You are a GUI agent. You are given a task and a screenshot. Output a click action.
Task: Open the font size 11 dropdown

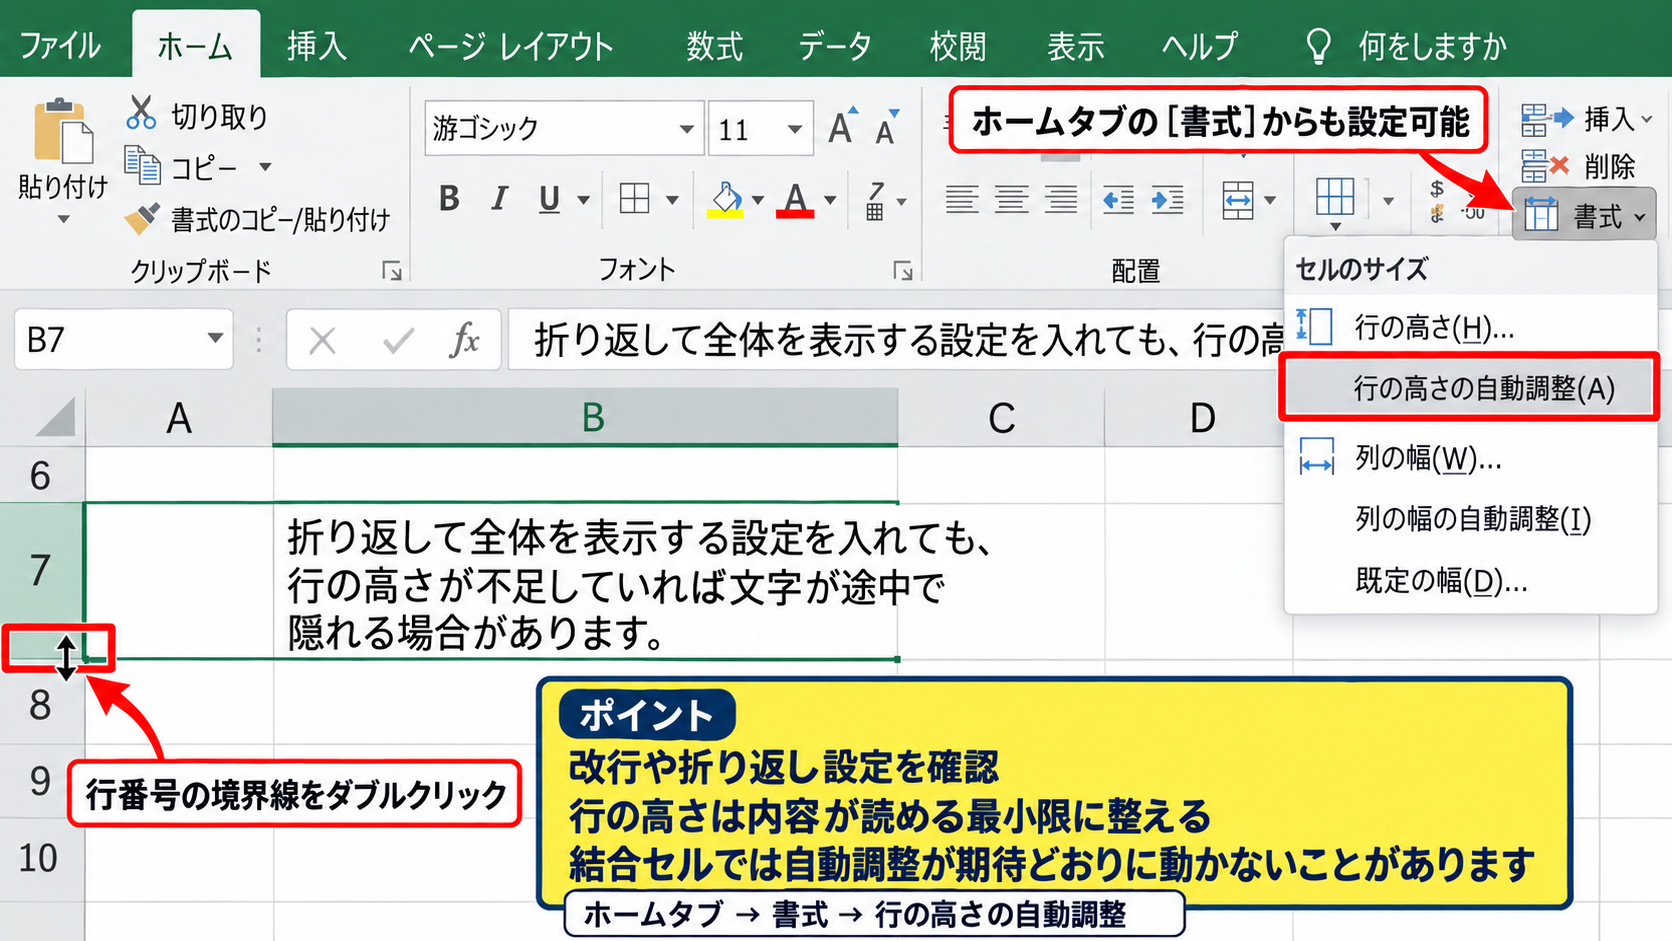[794, 129]
